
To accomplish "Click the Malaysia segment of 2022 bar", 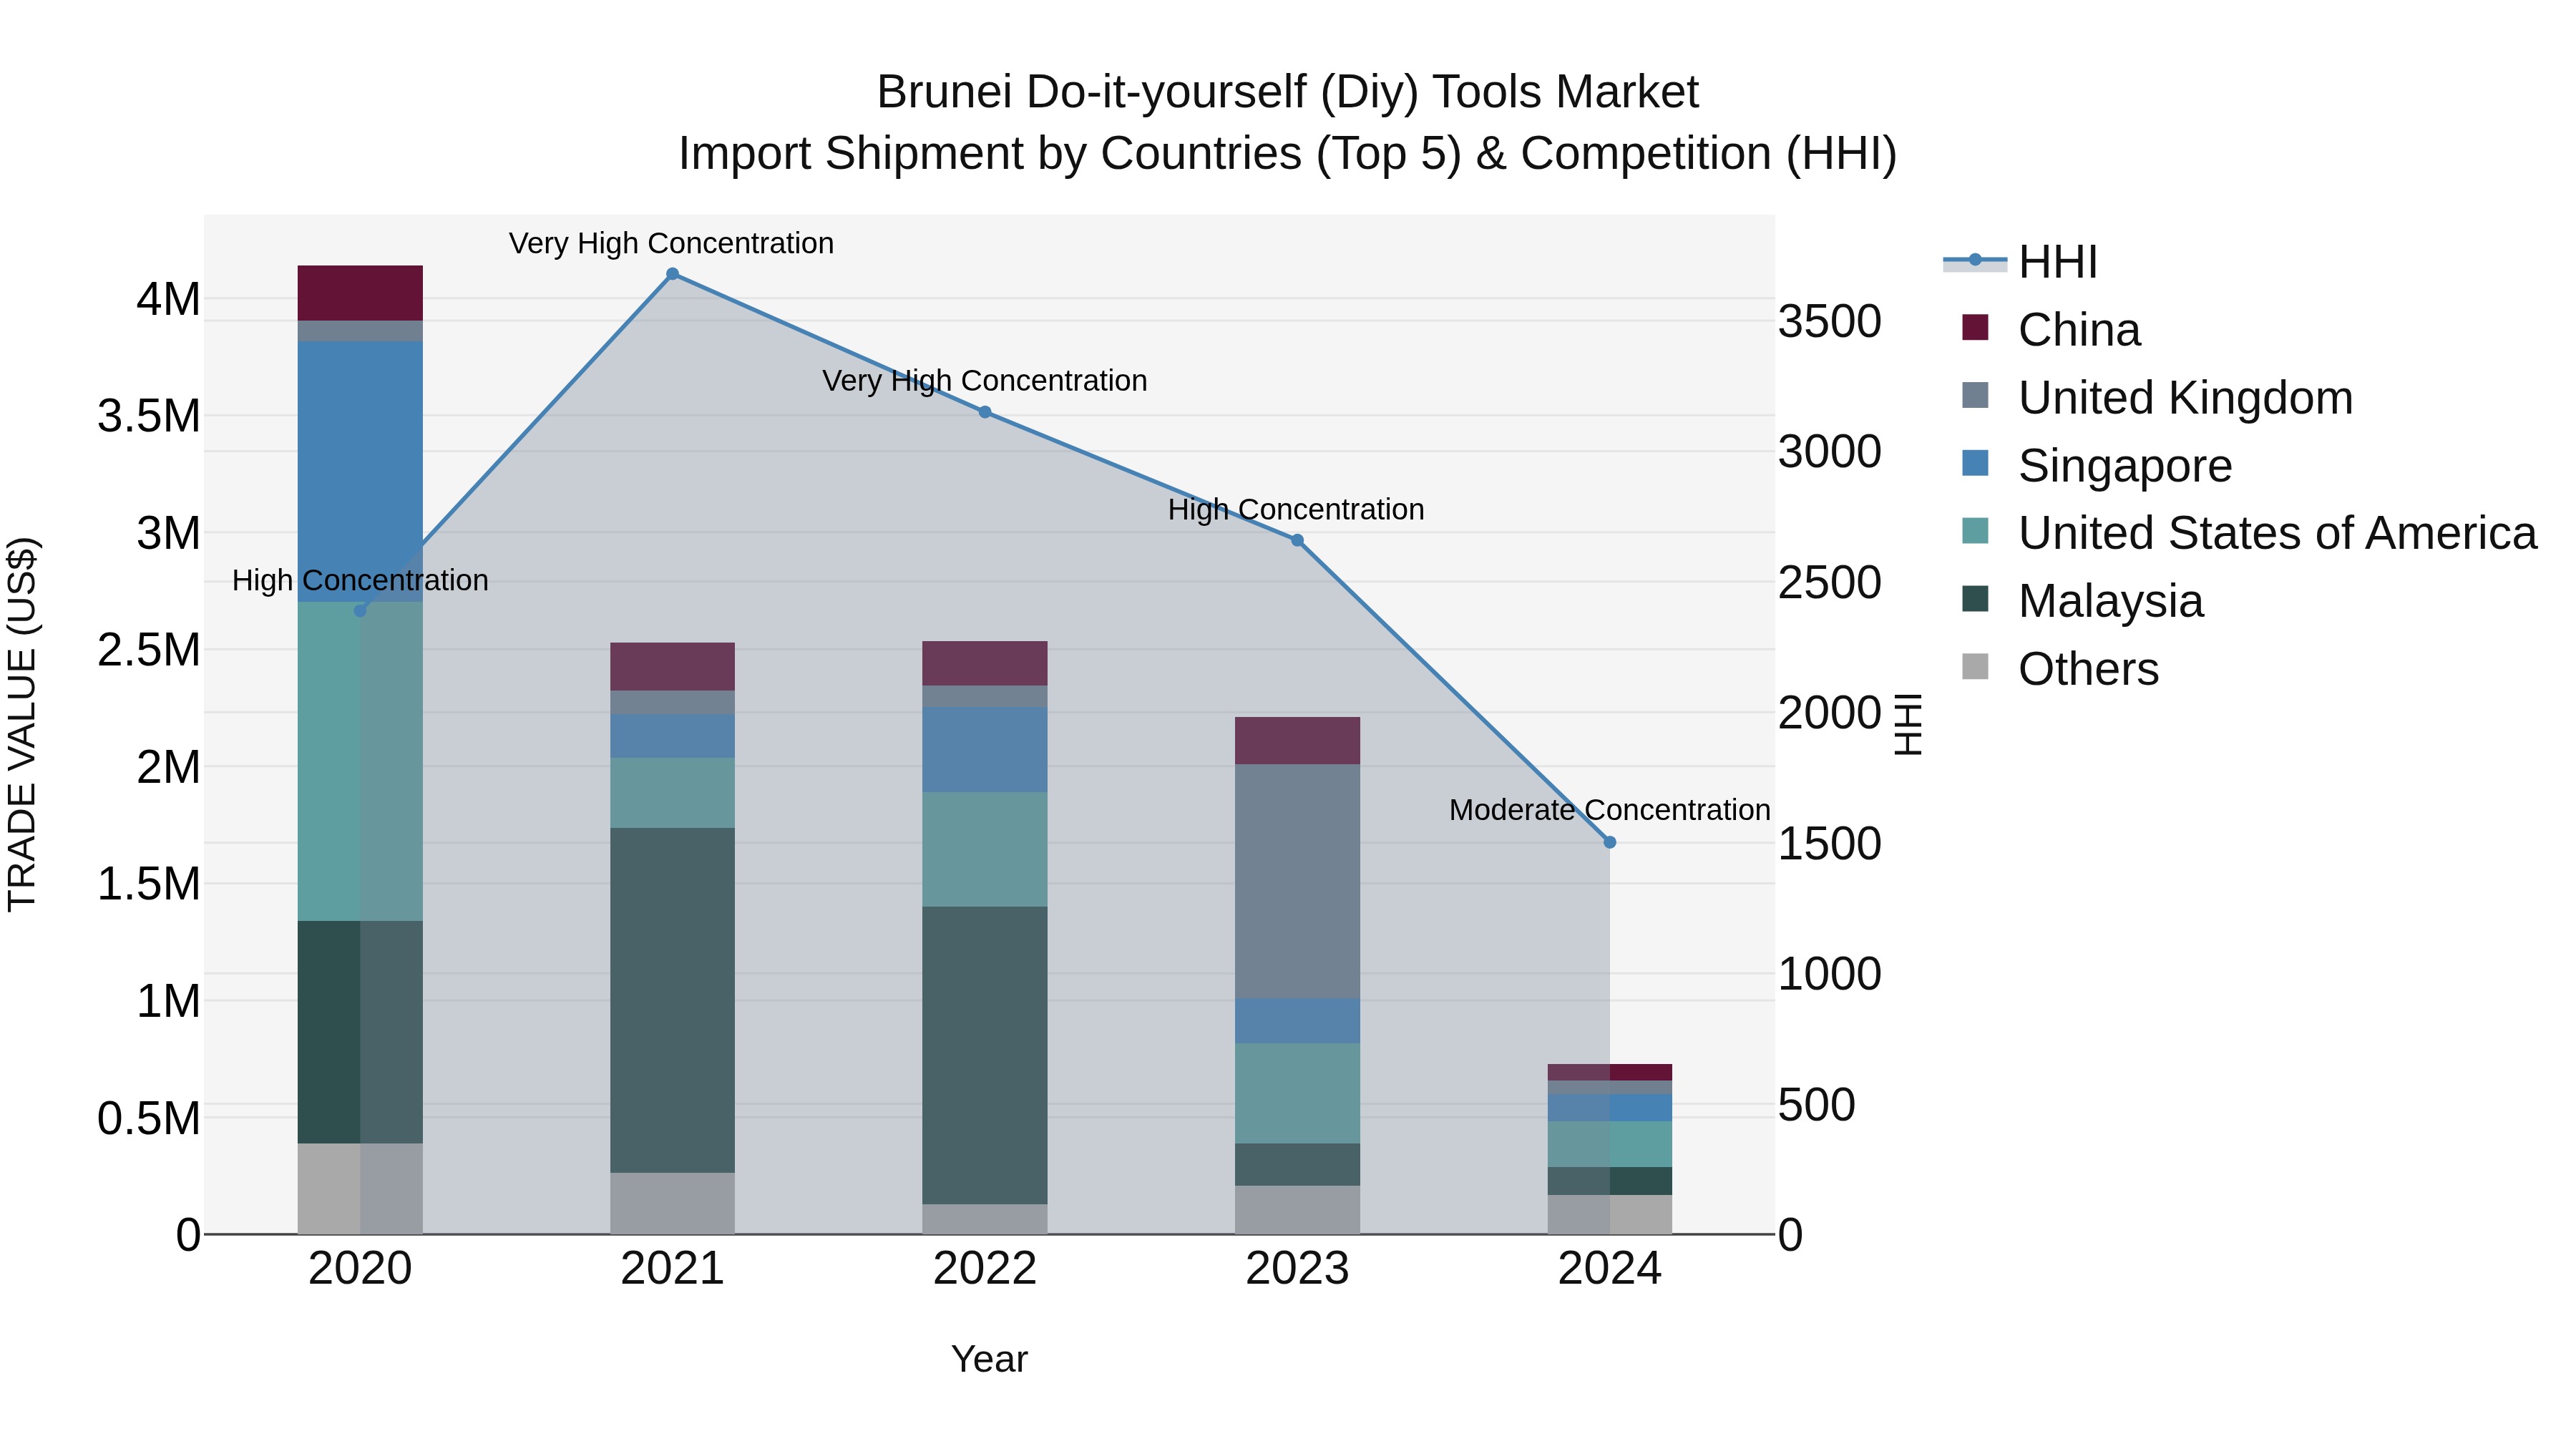I will click(x=985, y=1055).
